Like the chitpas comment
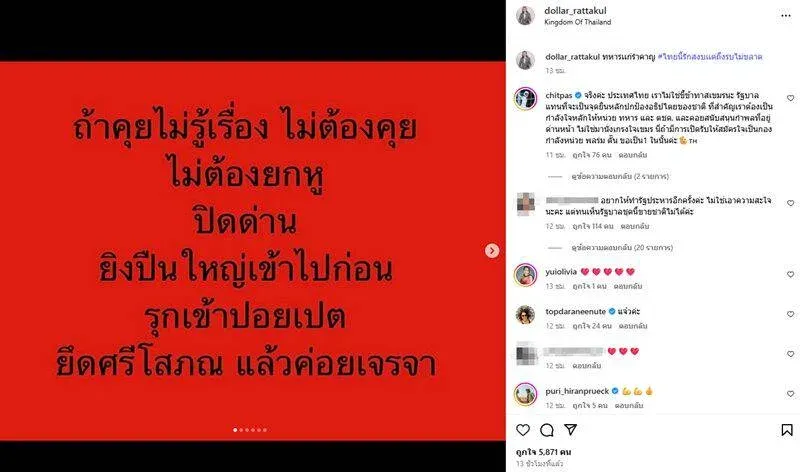This screenshot has width=800, height=472. tap(790, 98)
